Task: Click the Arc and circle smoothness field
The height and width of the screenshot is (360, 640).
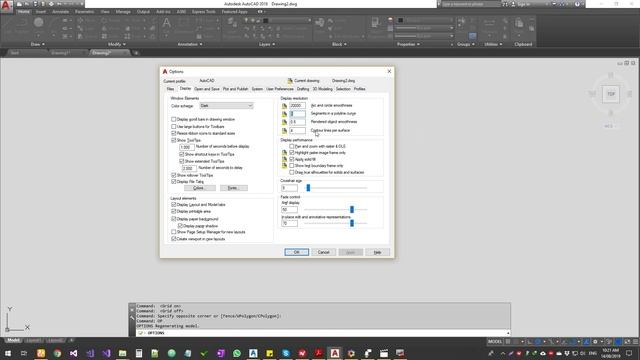Action: tap(297, 106)
